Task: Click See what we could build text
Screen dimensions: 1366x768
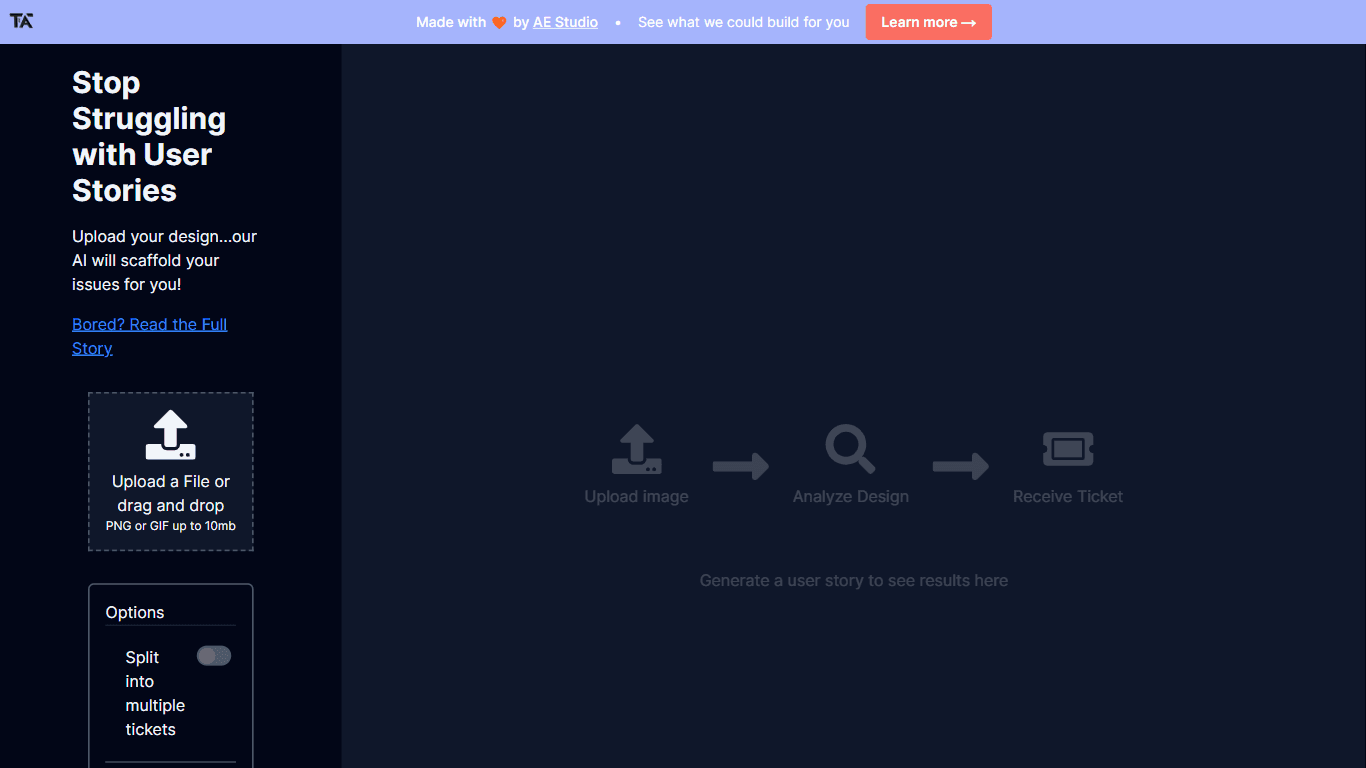Action: (x=744, y=22)
